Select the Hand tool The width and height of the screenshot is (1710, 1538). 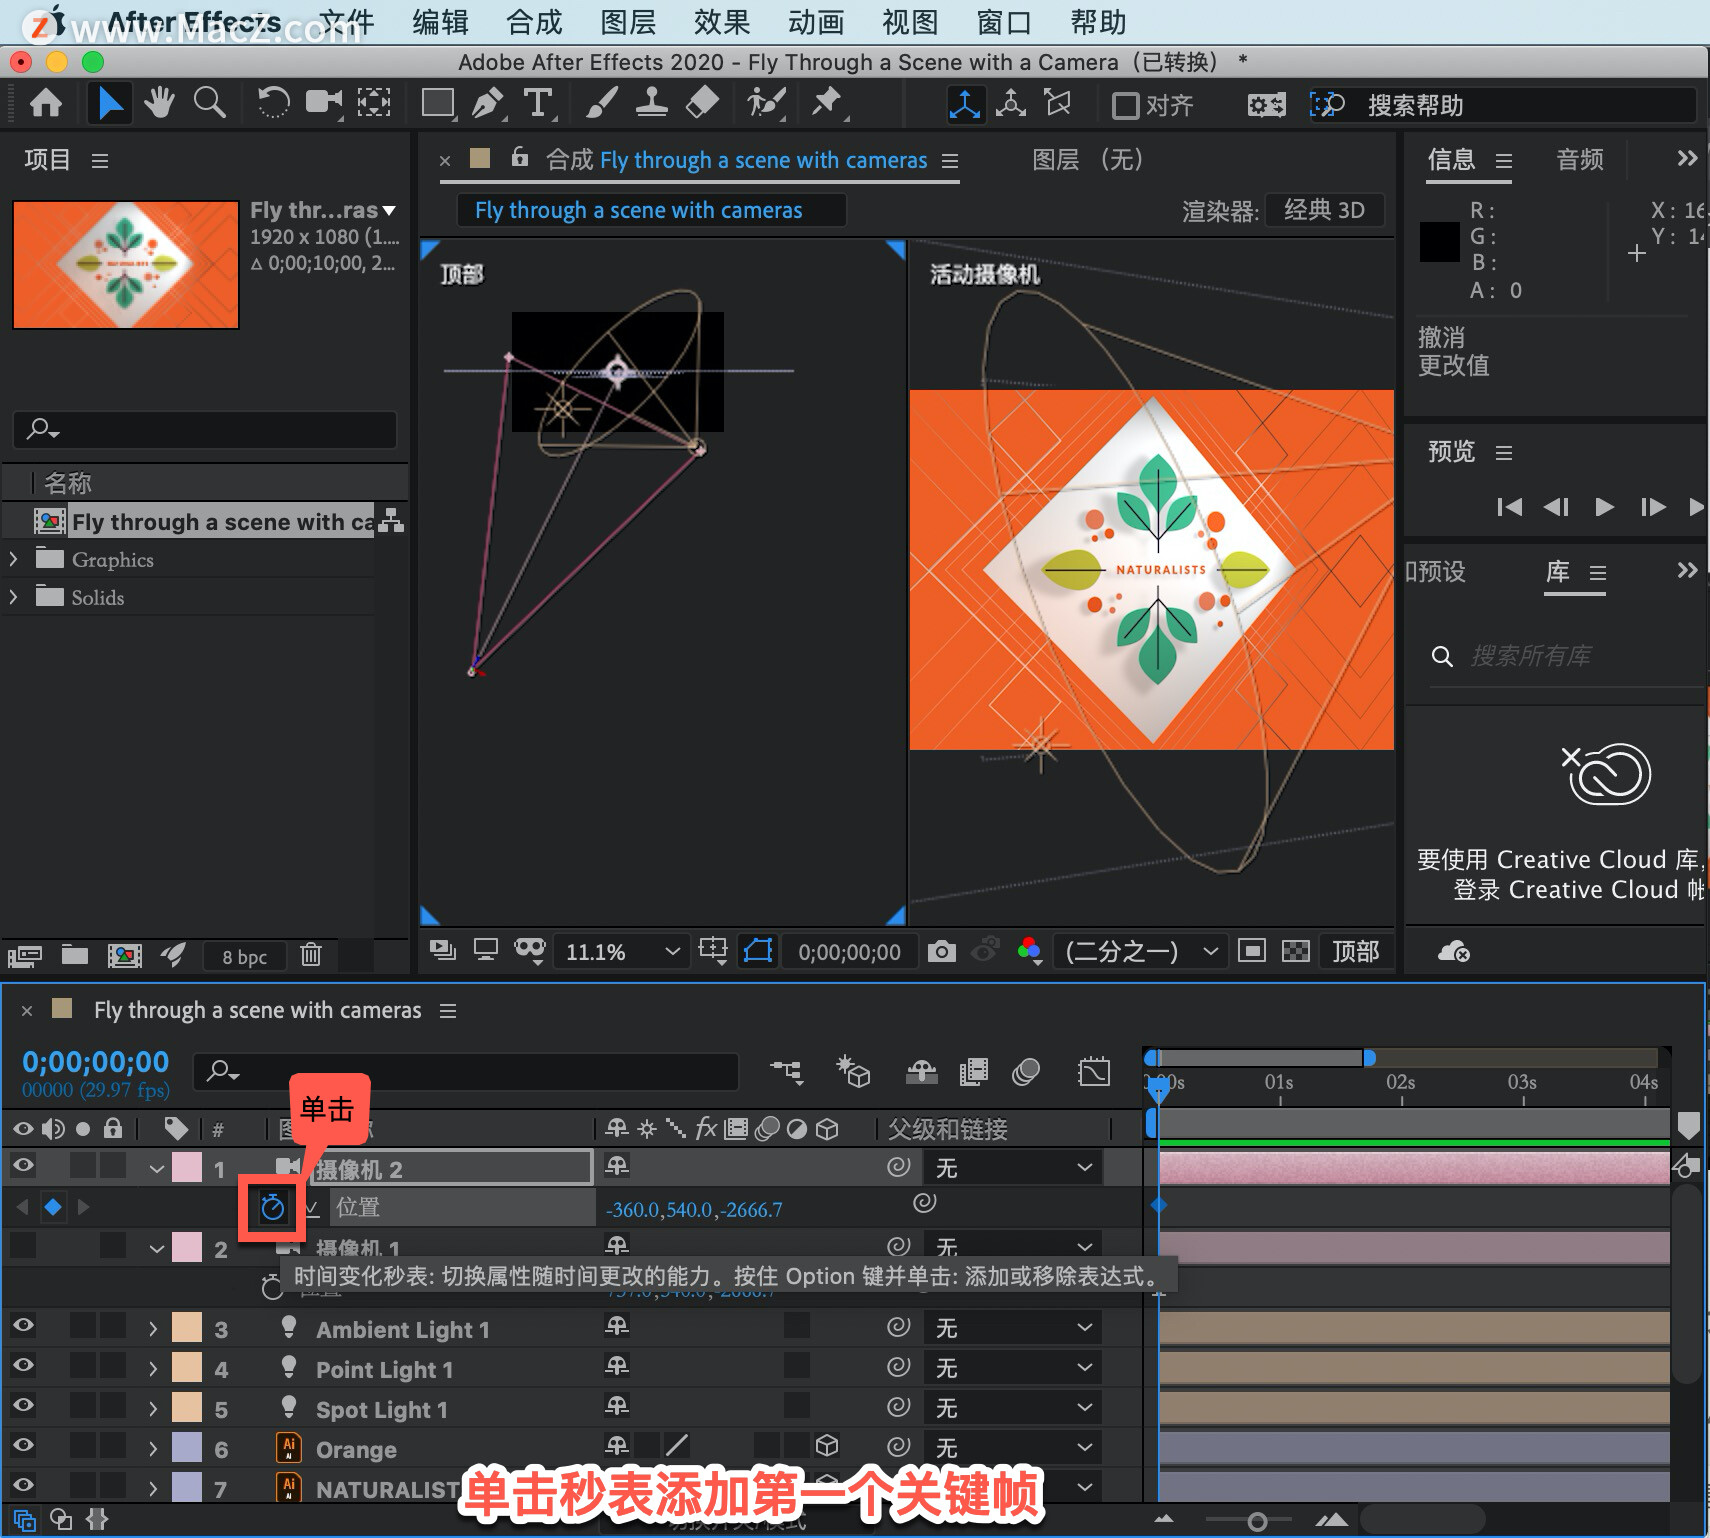pos(159,103)
